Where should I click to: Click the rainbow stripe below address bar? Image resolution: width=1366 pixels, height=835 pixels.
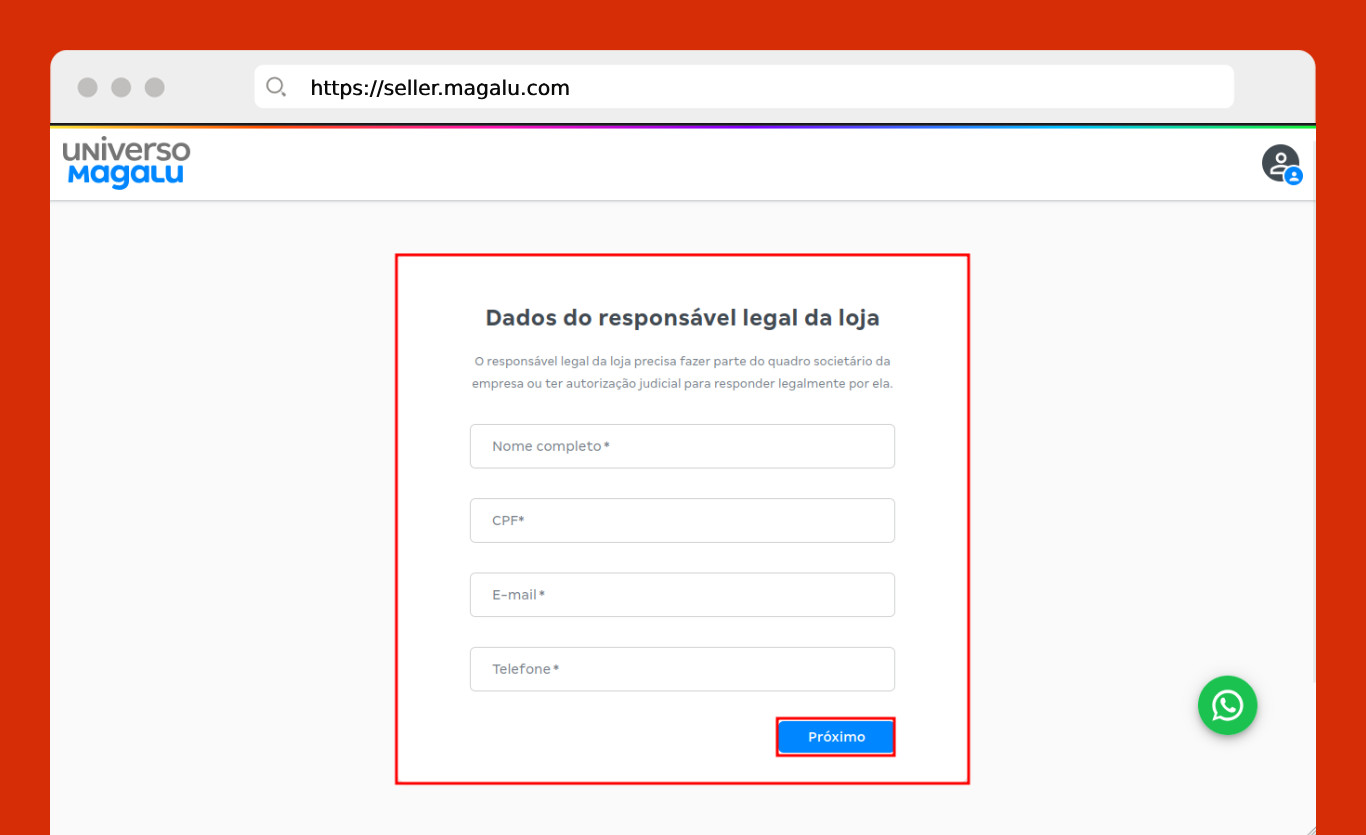[683, 126]
